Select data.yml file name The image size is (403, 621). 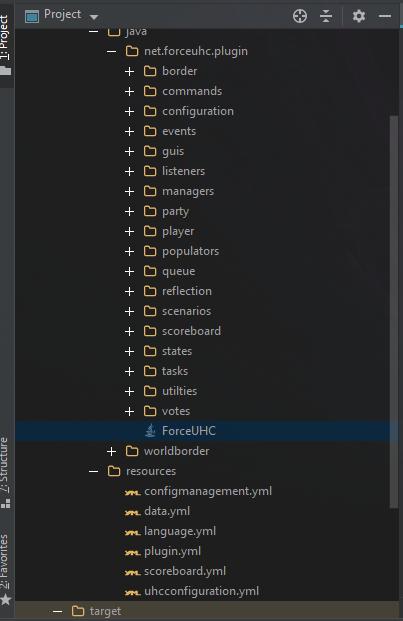167,511
